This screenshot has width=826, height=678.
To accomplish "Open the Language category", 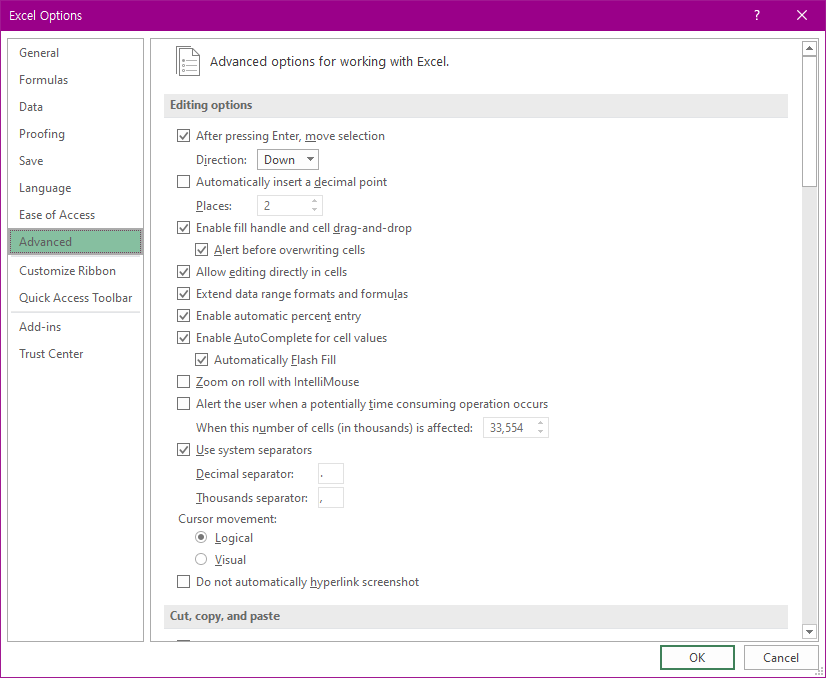I will tap(75, 188).
